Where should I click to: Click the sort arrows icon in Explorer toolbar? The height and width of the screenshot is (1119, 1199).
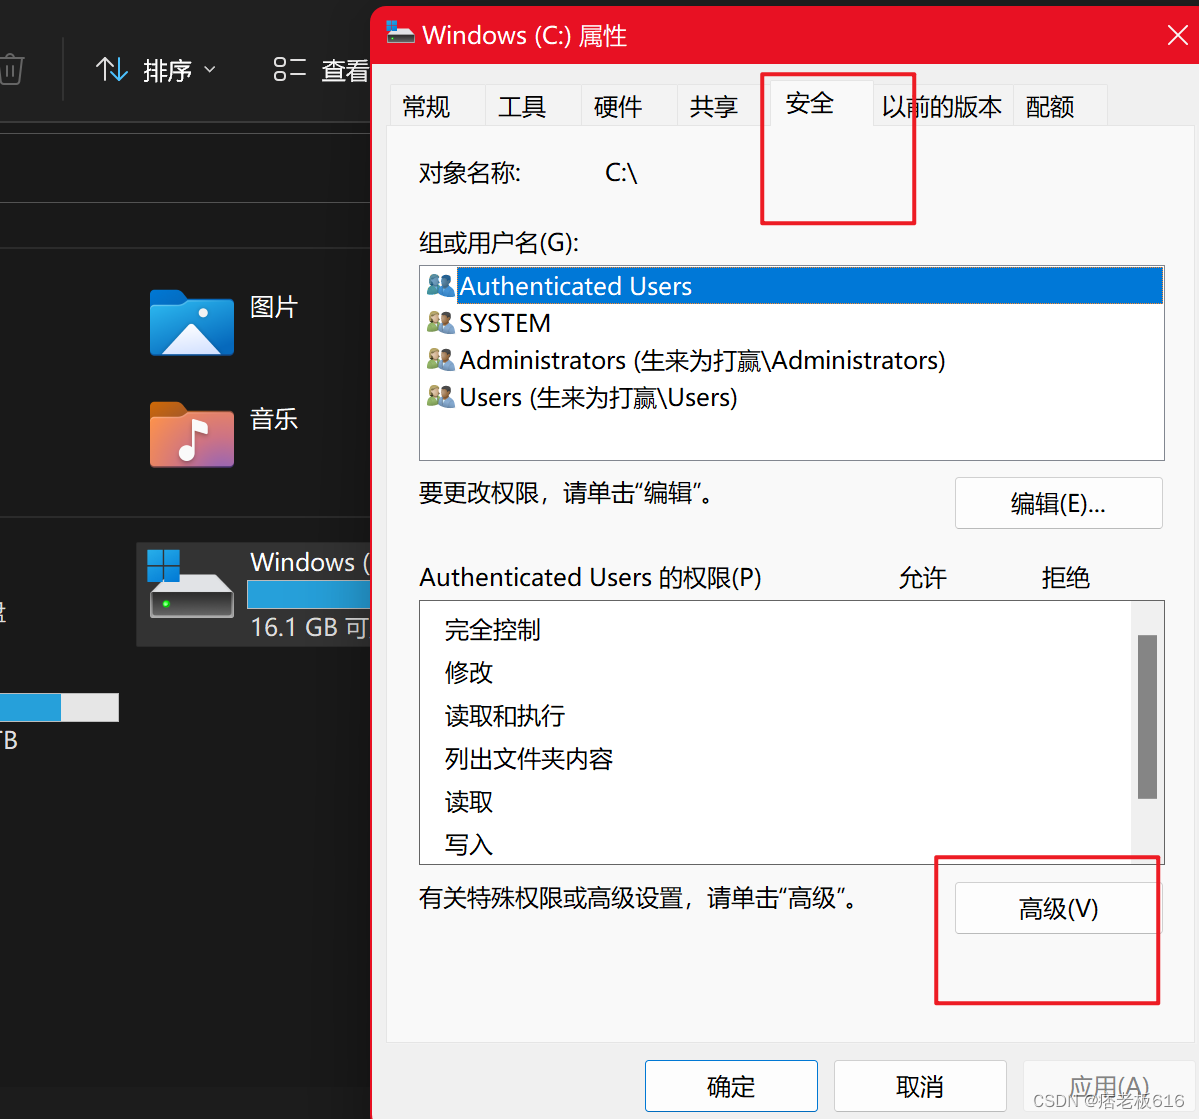[x=112, y=70]
